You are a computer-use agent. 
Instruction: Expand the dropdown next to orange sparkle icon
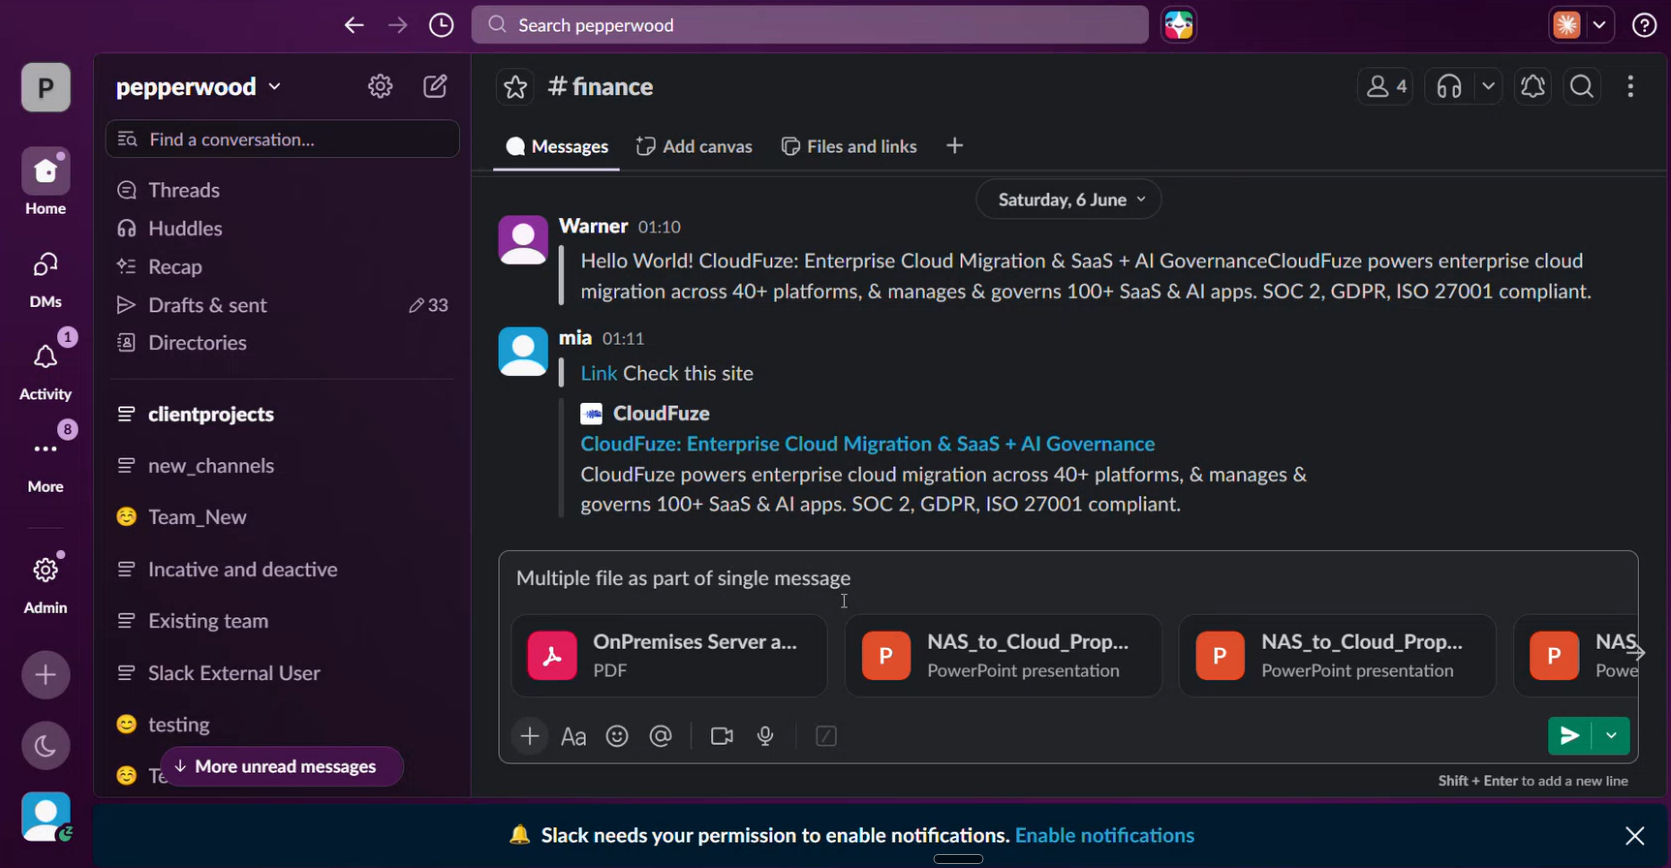(1599, 25)
